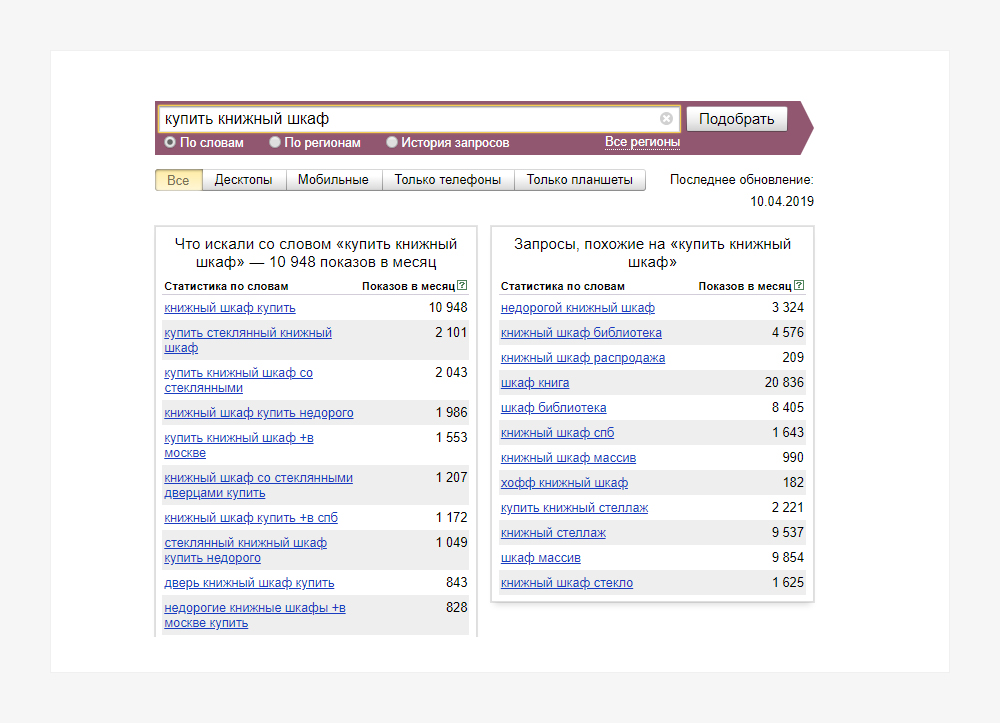Screen dimensions: 1000x723
Task: Click help icon in left table header
Action: tap(462, 286)
